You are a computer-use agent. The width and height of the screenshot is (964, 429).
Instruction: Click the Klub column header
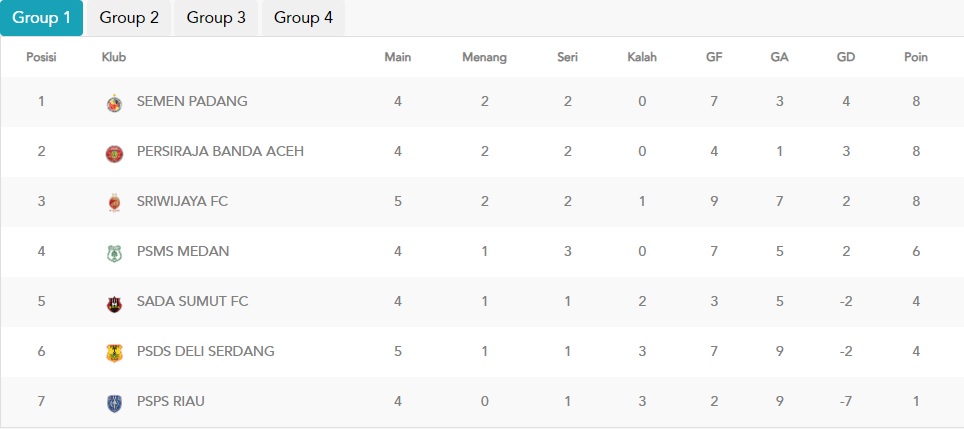114,57
